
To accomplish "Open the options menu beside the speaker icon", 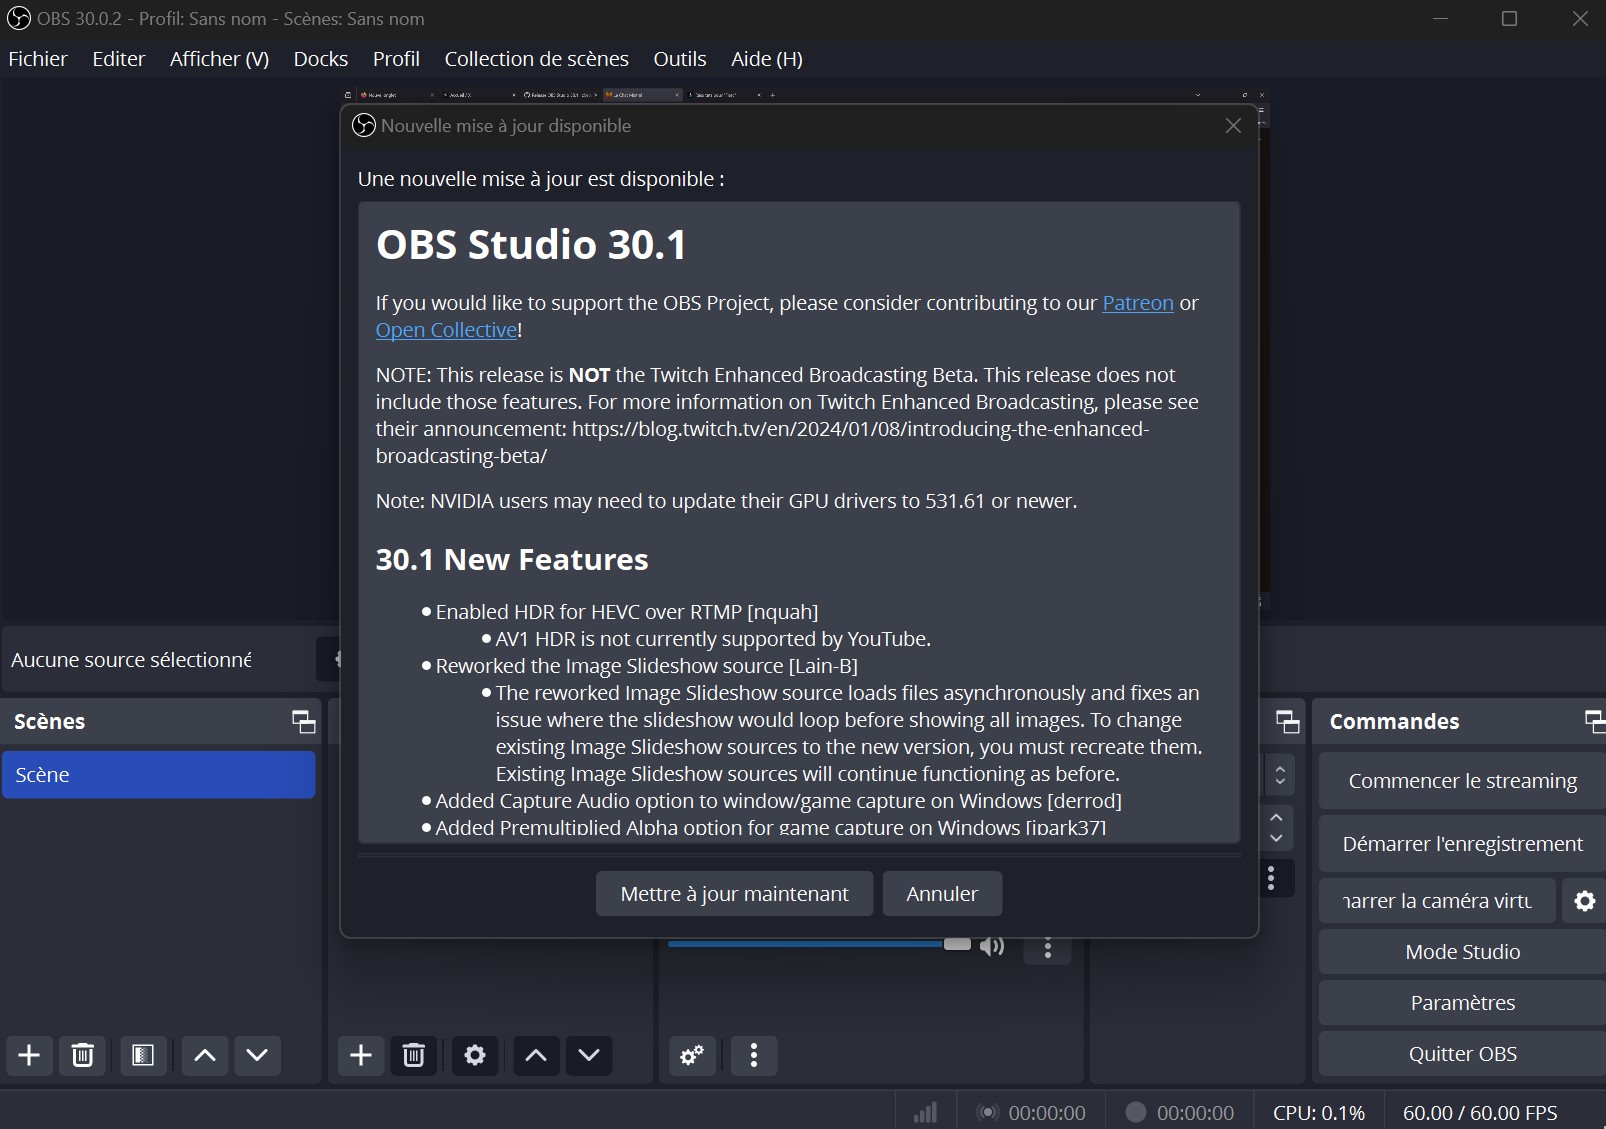I will [x=1048, y=949].
